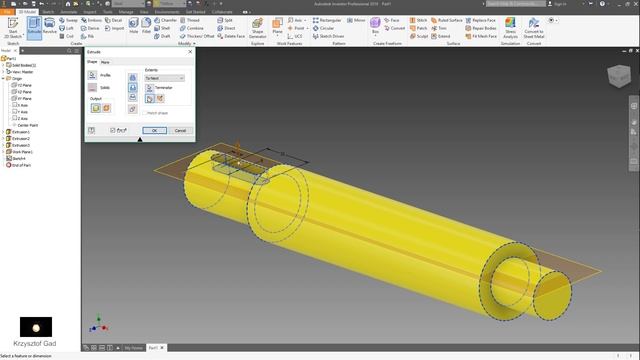Select the Stitch surface tool
Image resolution: width=640 pixels, height=360 pixels.
click(x=418, y=20)
